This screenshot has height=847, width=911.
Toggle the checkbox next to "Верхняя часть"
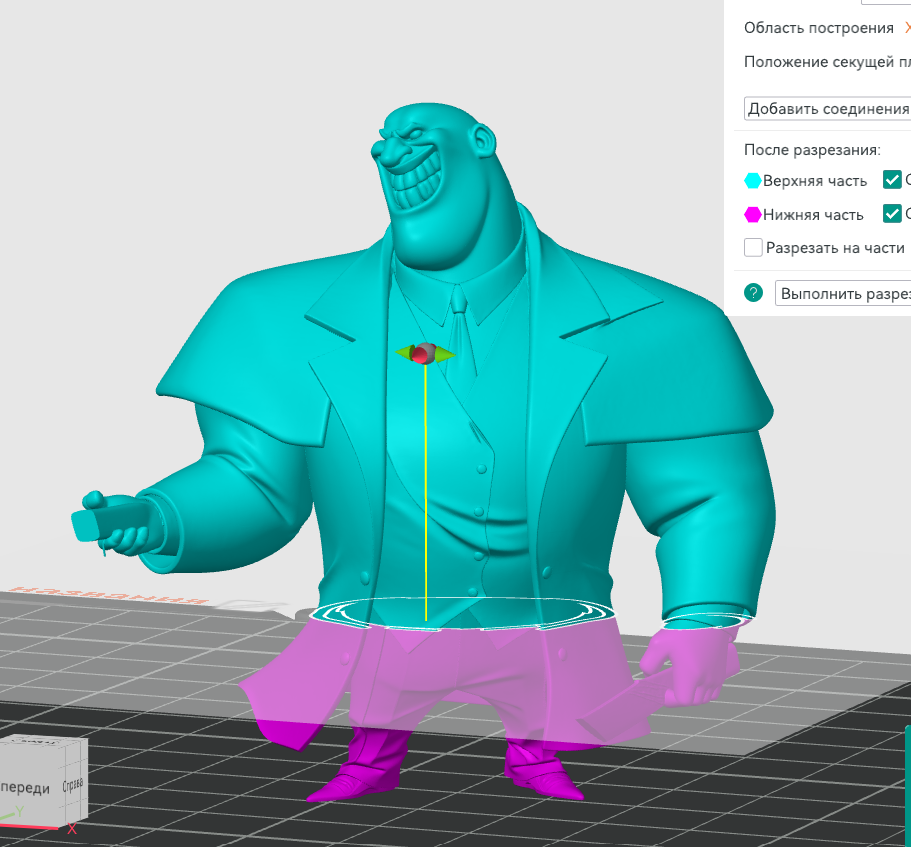click(x=892, y=180)
